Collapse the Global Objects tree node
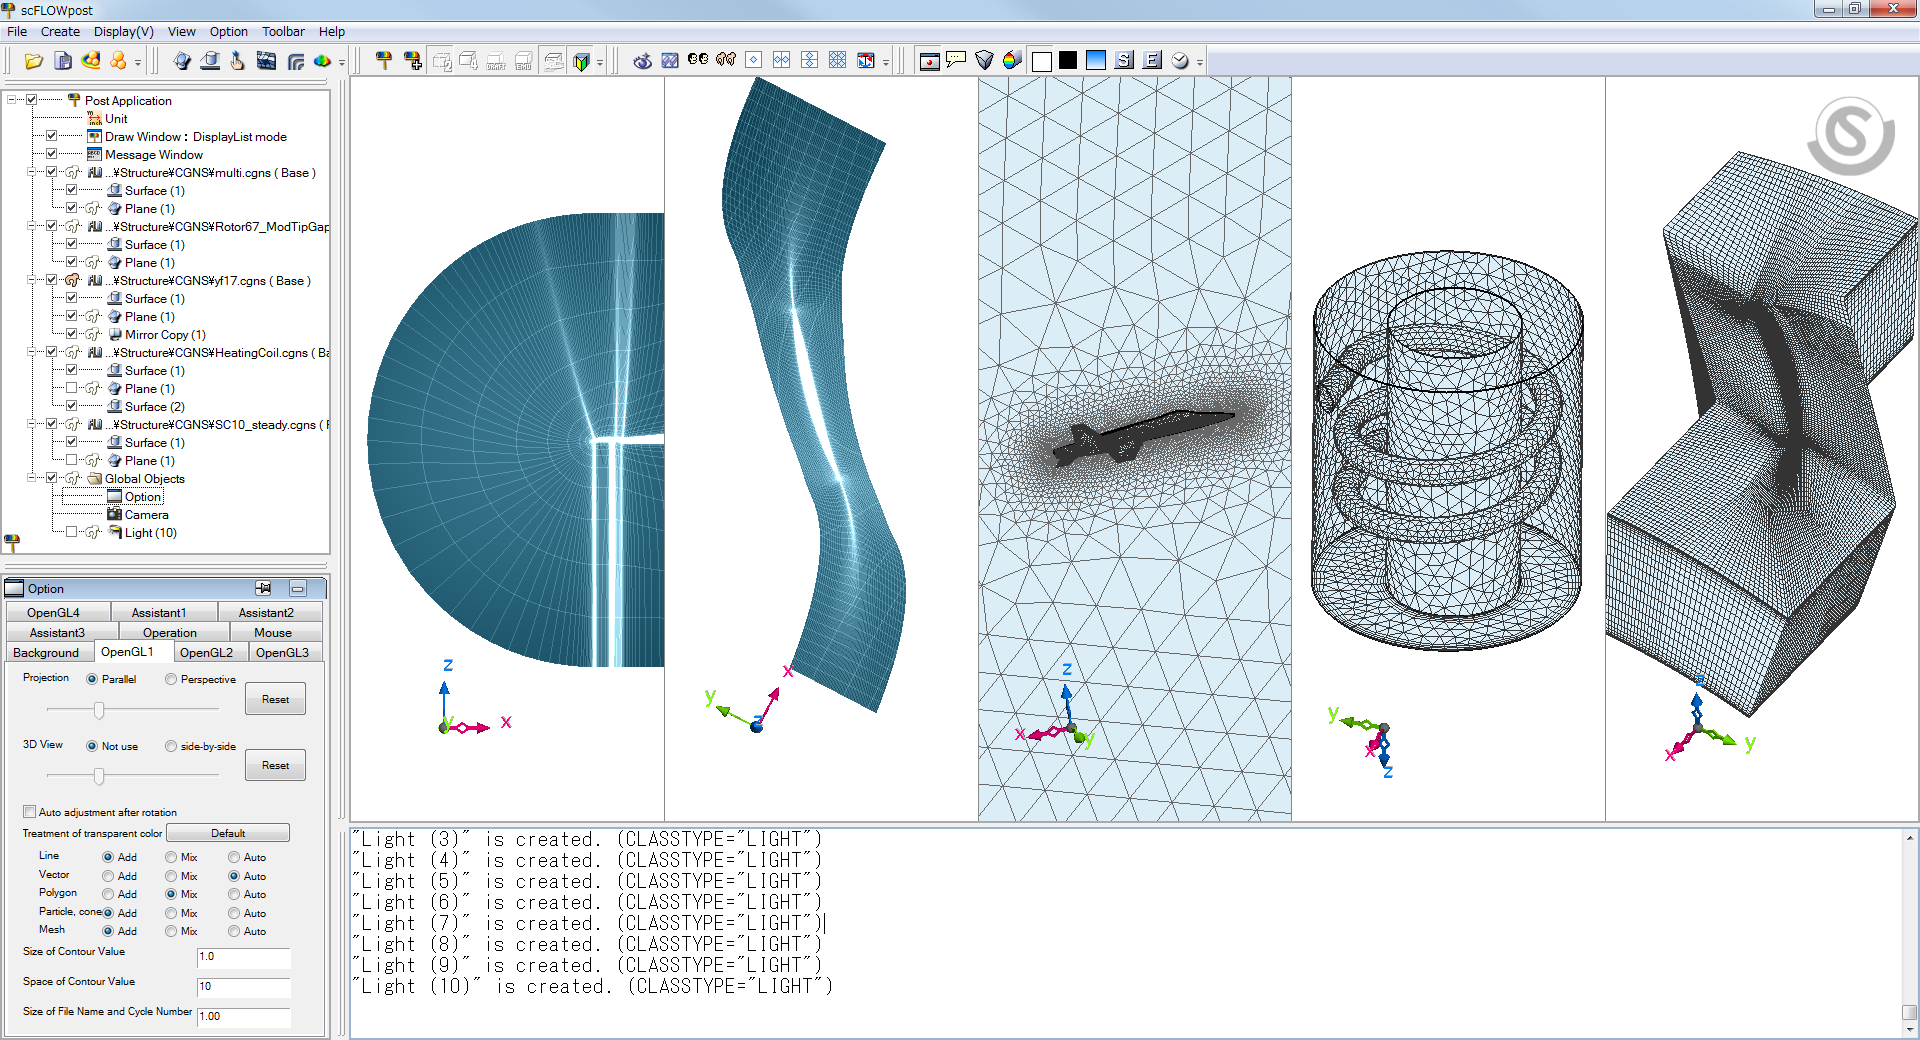 [32, 478]
